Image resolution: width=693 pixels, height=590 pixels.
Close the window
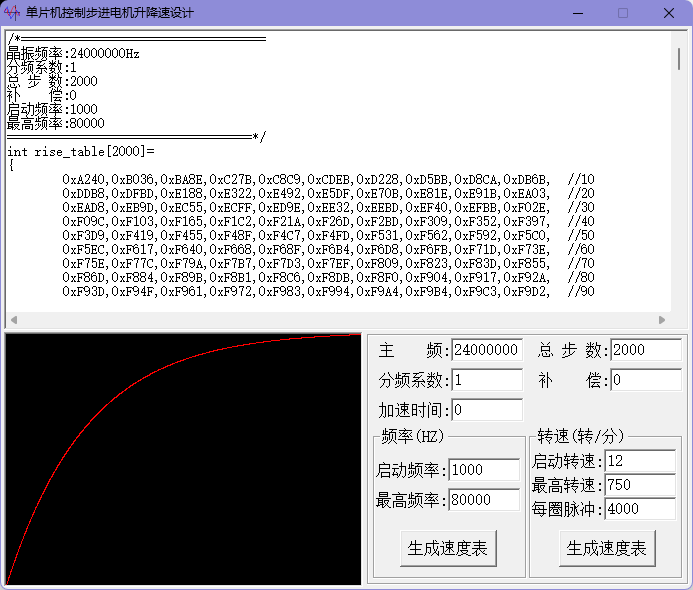[669, 13]
